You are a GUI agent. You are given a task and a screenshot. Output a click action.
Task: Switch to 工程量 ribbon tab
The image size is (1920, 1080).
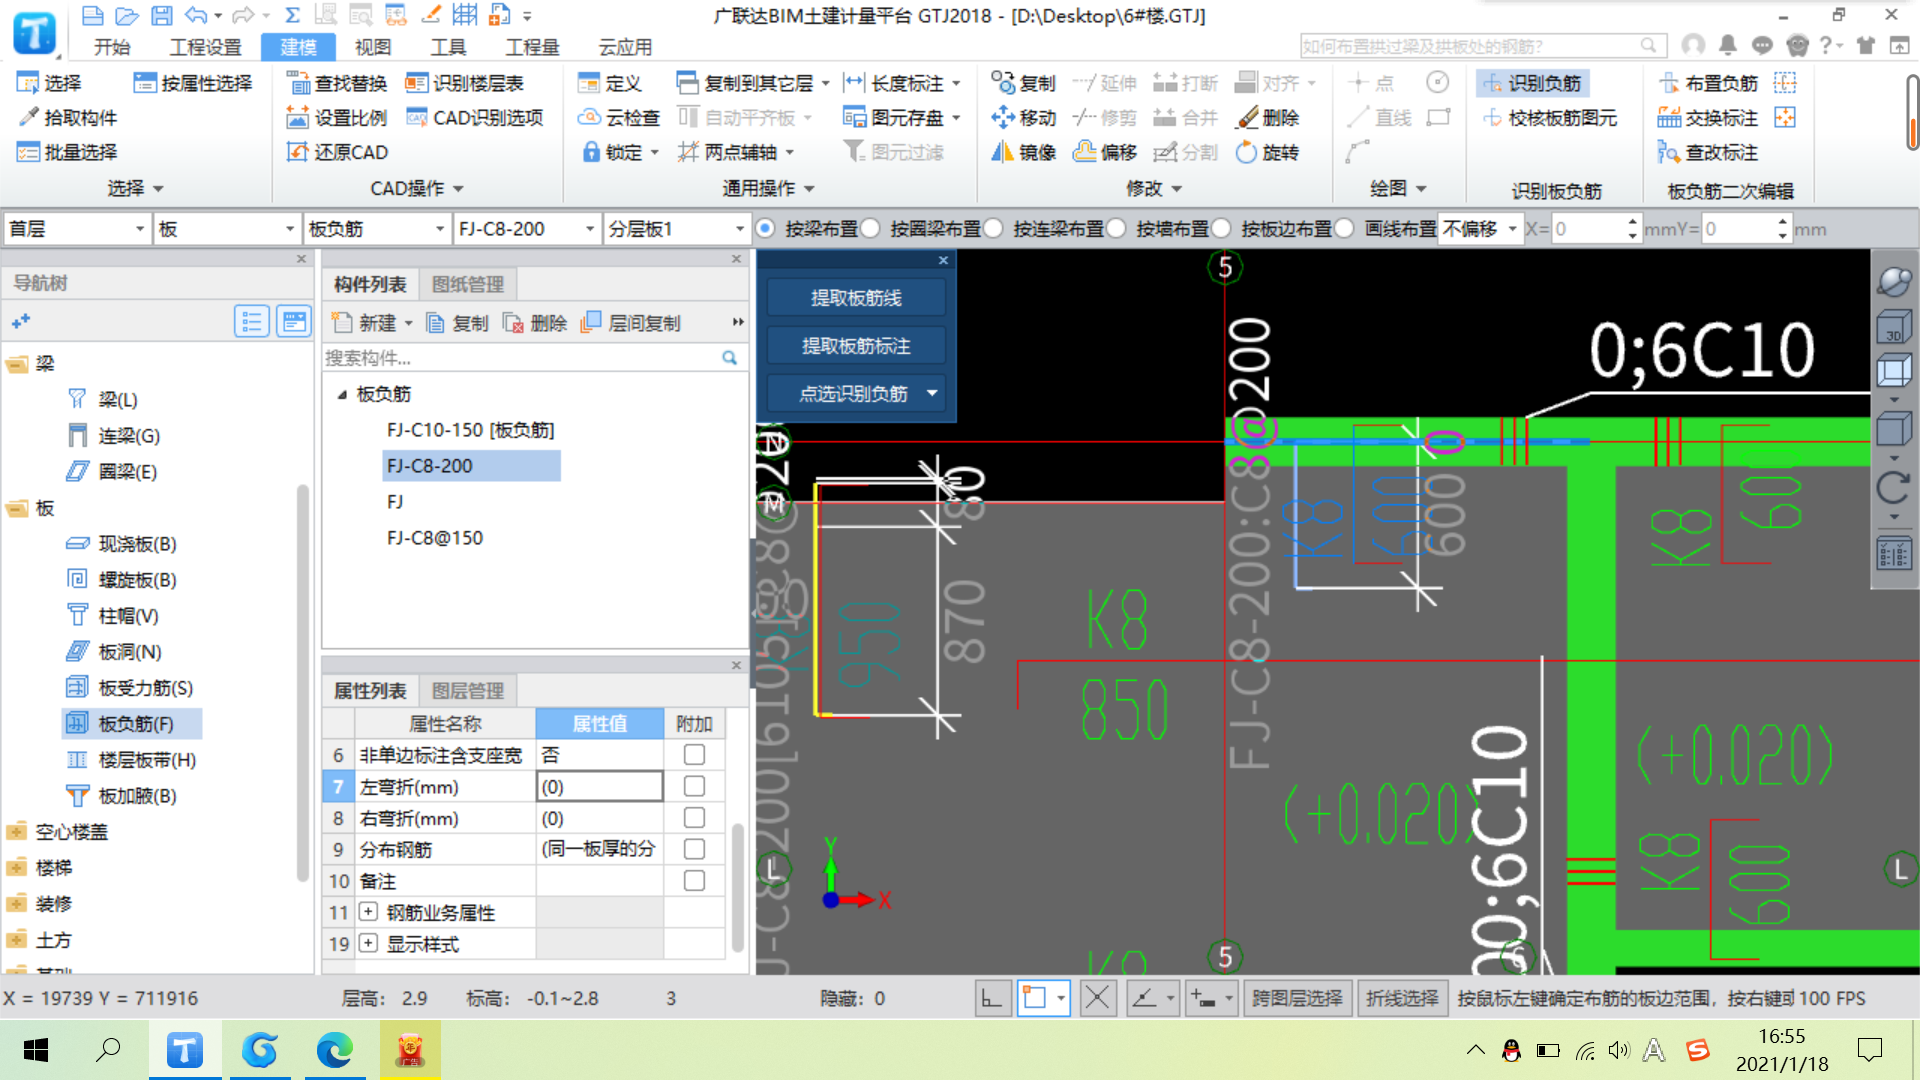coord(532,47)
